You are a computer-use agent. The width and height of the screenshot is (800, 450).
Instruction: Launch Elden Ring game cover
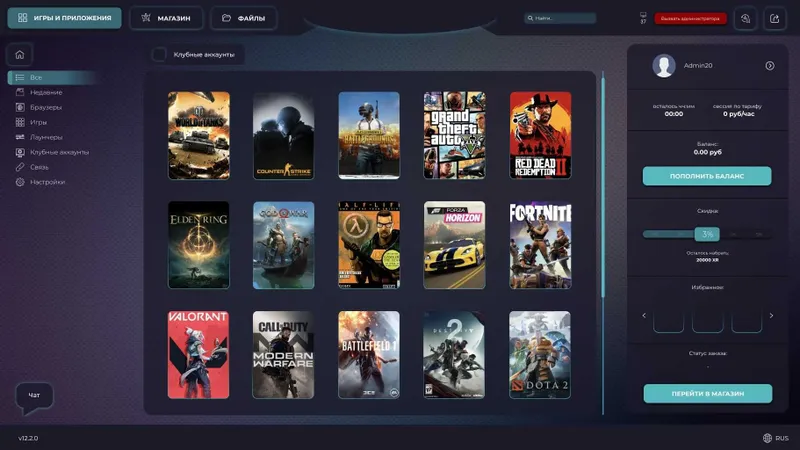tap(198, 245)
